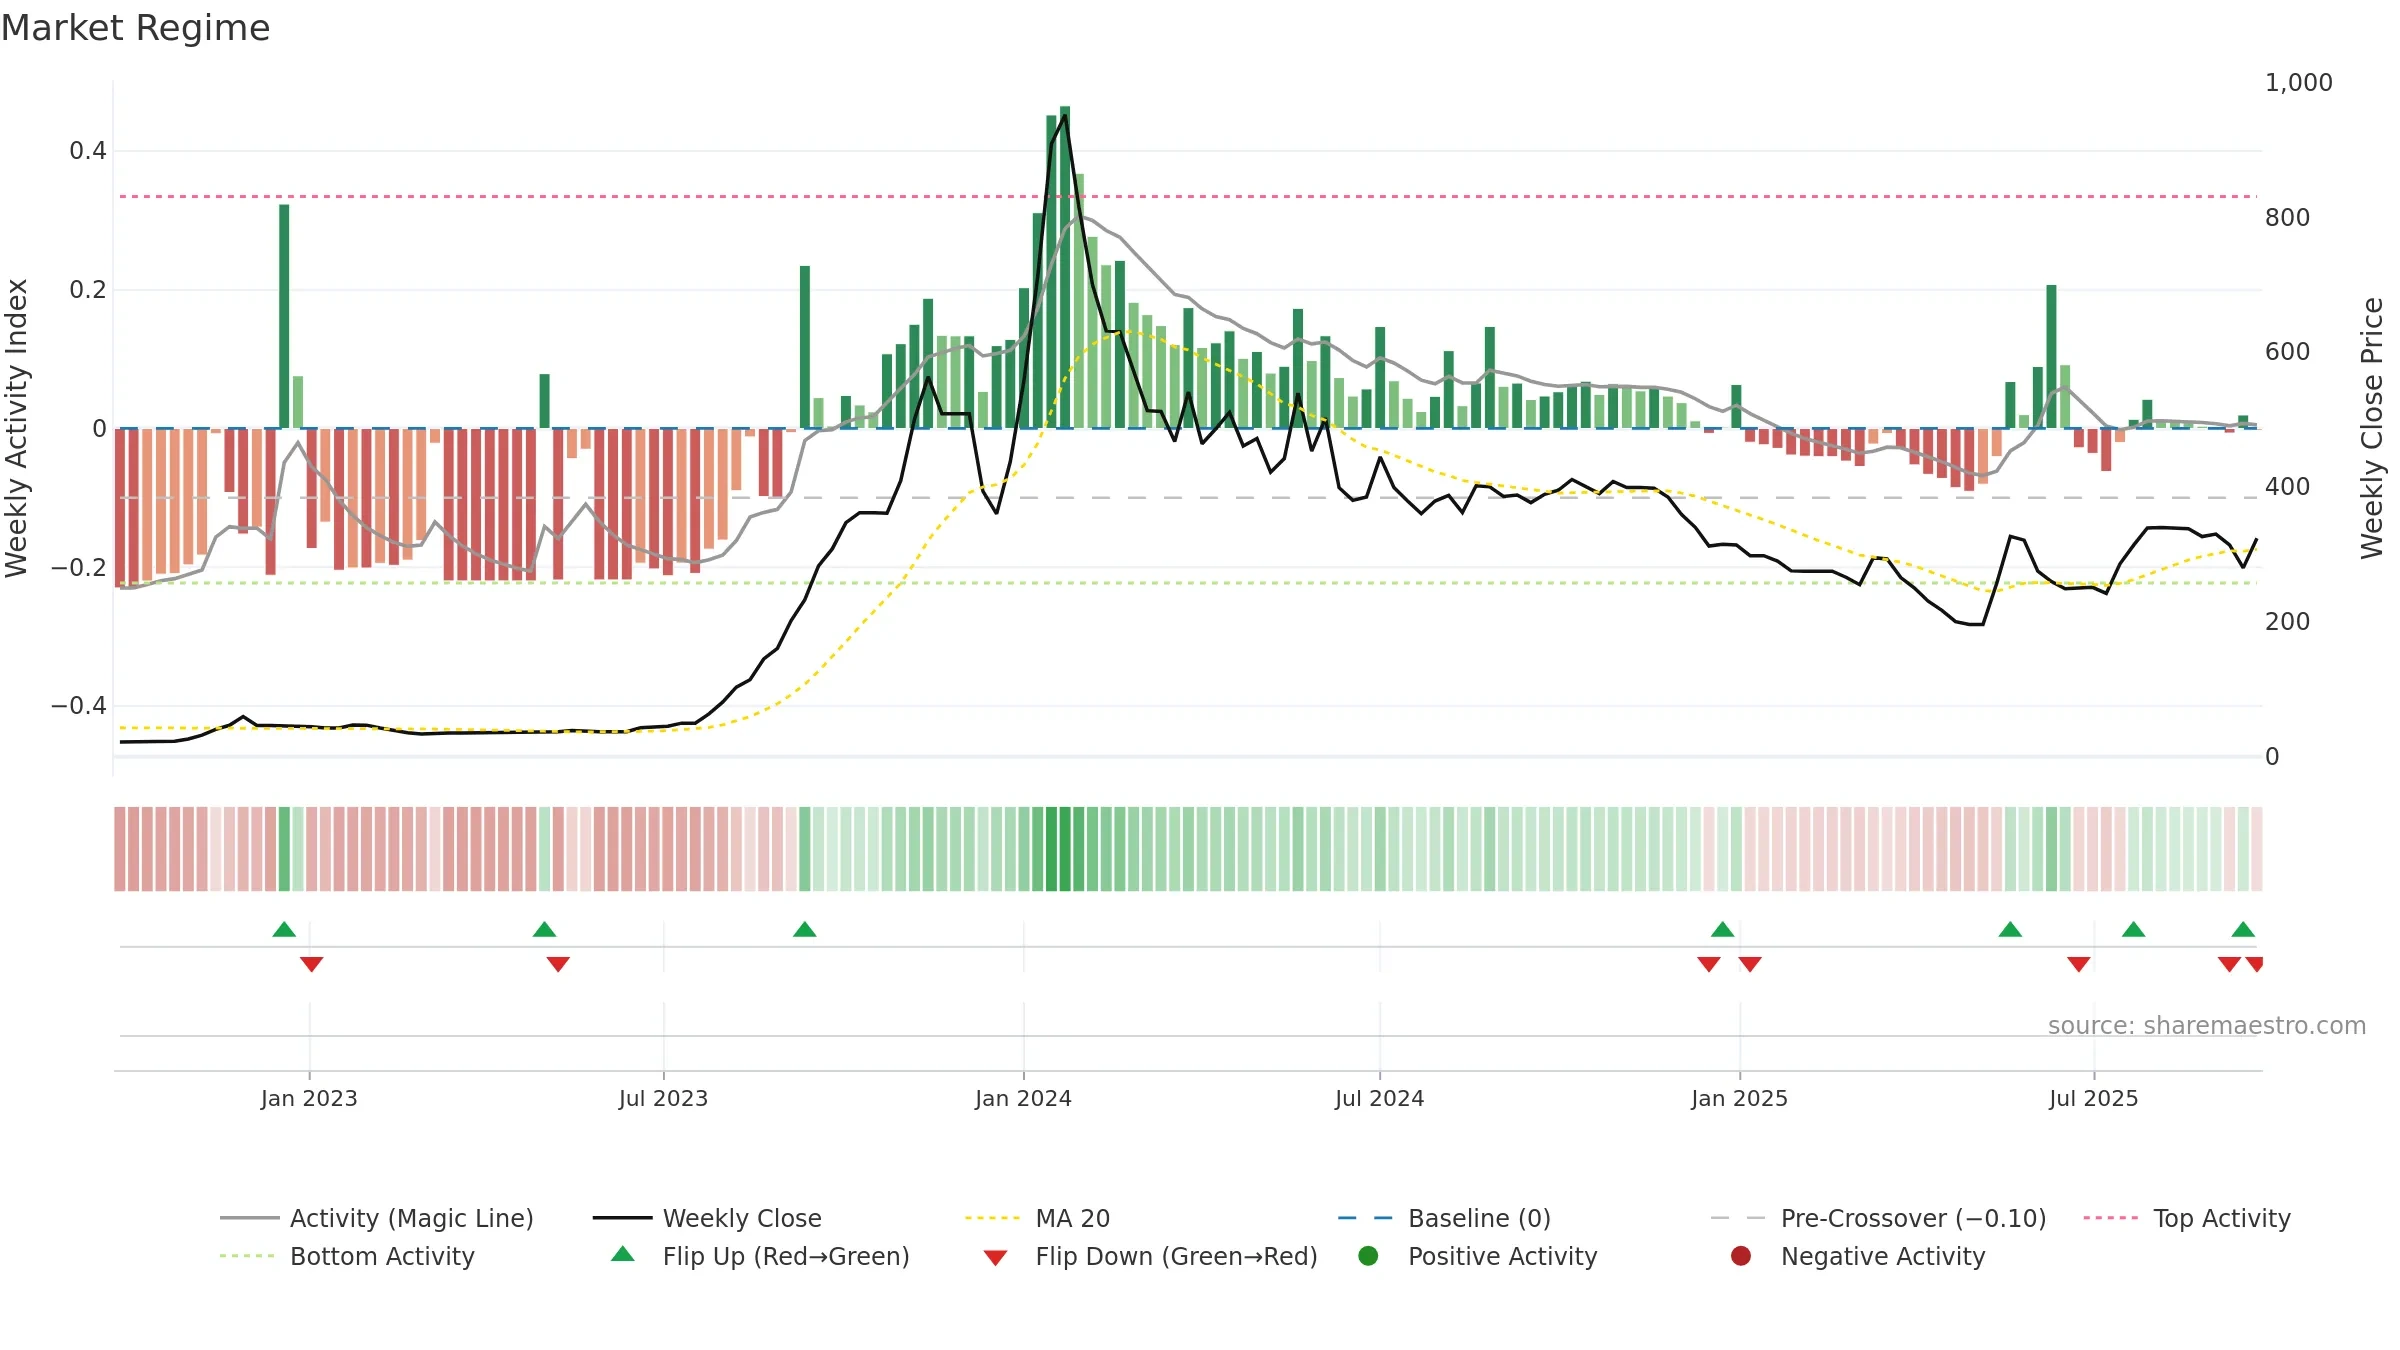The image size is (2400, 1350).
Task: Toggle the Top Activity legend entry
Action: coord(2186,1218)
